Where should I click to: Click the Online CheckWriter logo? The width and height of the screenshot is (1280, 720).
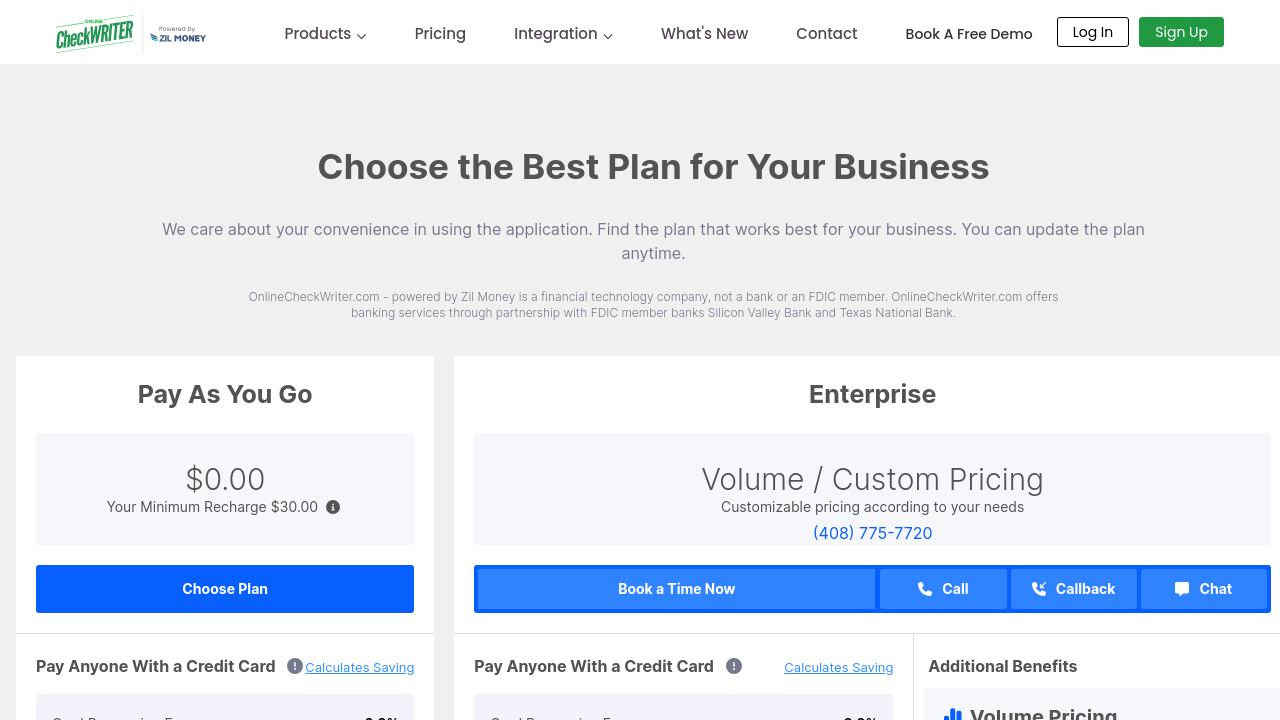(x=95, y=33)
